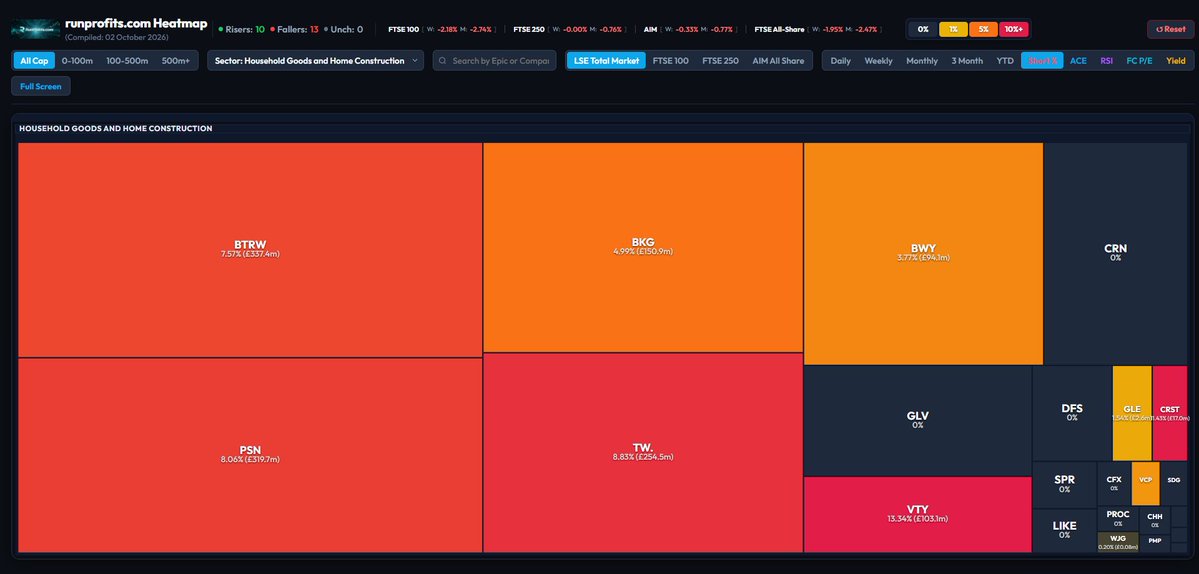Click the 1% legend swatch

953,29
